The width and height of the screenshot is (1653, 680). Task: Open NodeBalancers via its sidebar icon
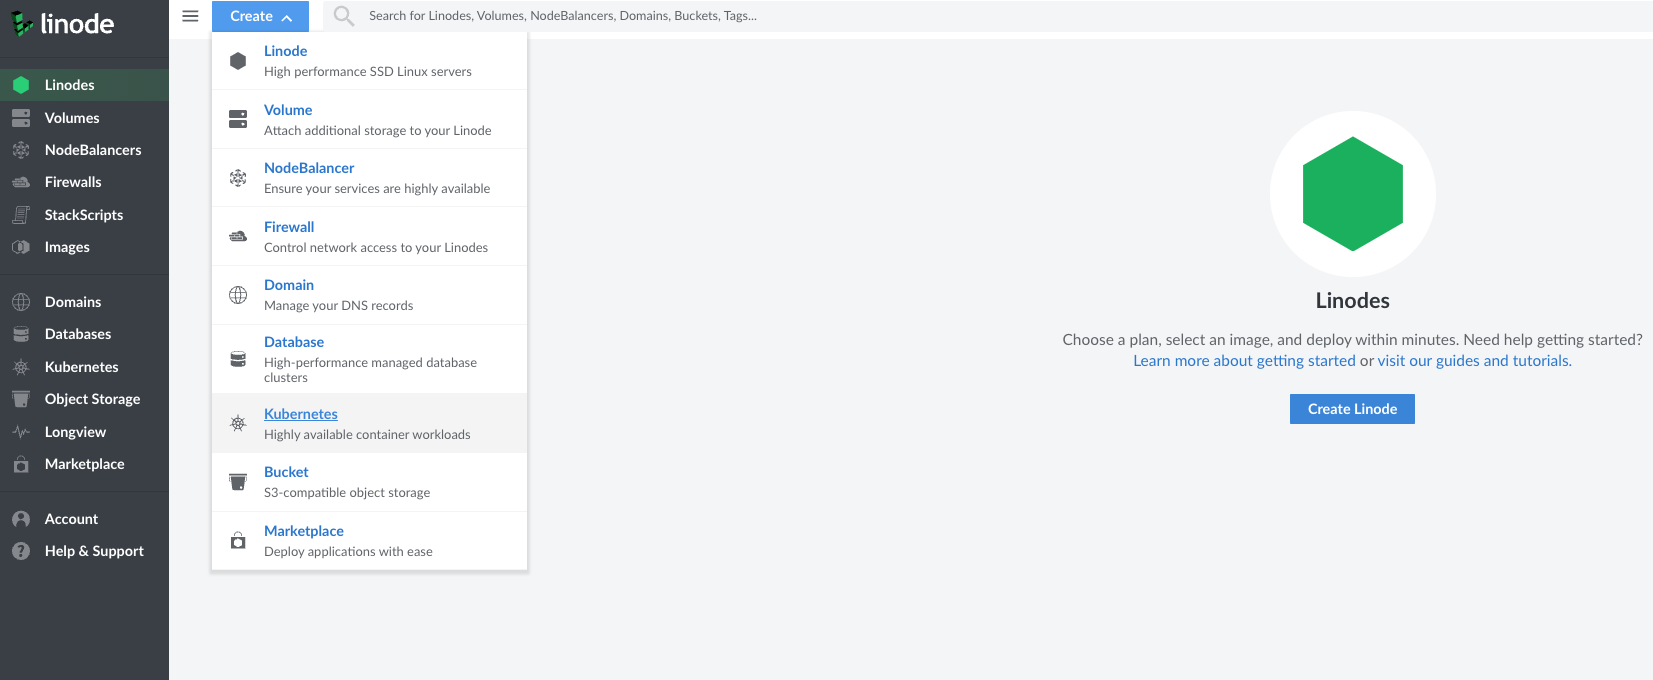[21, 150]
